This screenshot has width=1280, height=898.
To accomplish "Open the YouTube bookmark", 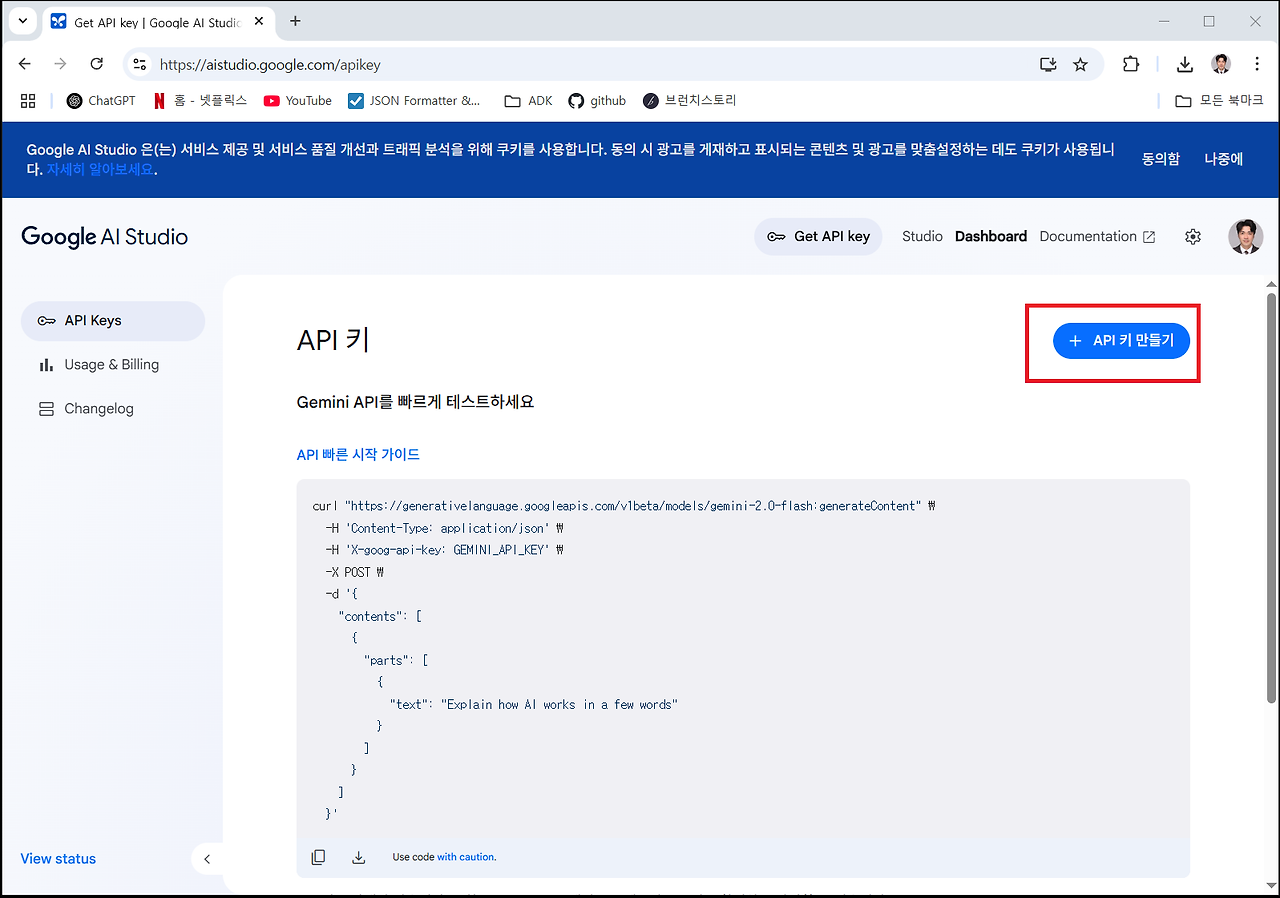I will click(298, 101).
